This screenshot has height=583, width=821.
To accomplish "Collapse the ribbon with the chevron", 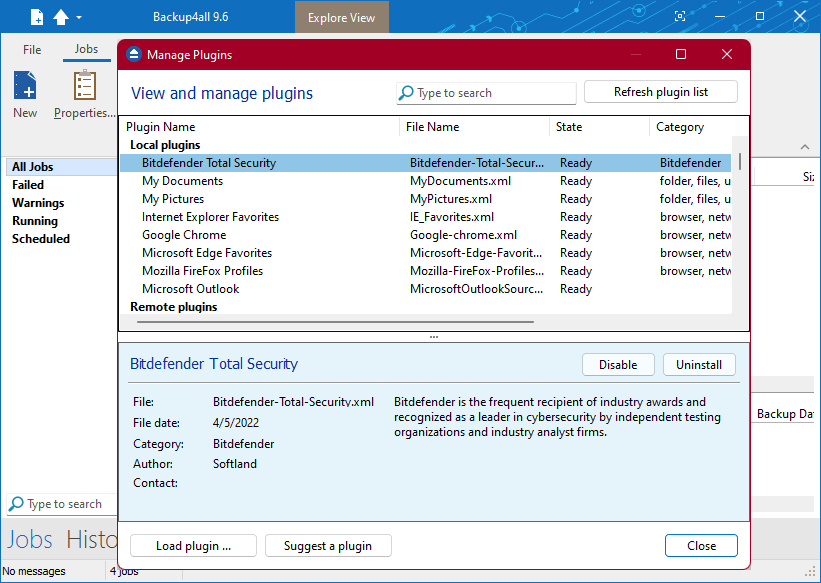I will (805, 147).
